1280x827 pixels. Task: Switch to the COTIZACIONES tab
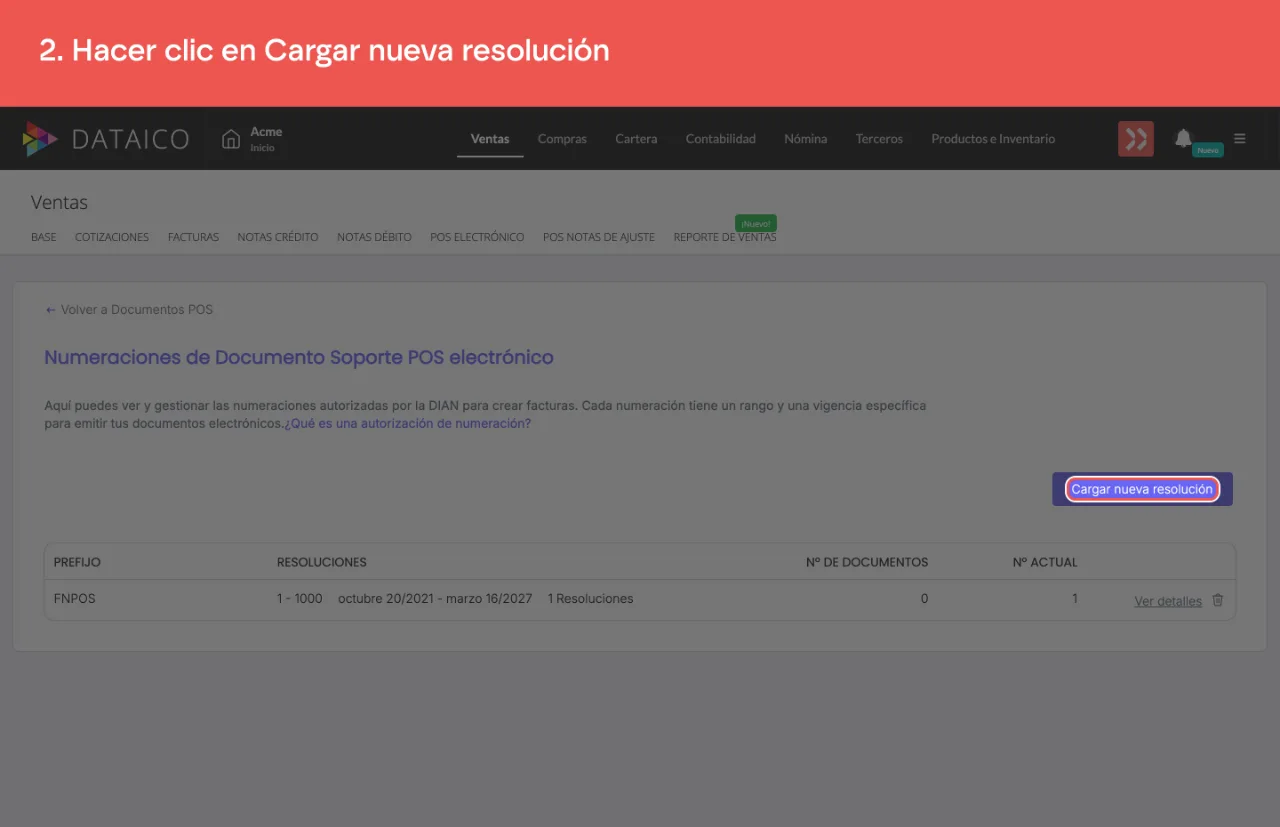(x=112, y=237)
